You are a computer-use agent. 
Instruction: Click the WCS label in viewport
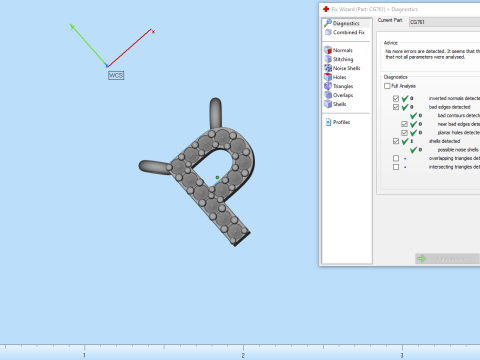click(x=116, y=76)
